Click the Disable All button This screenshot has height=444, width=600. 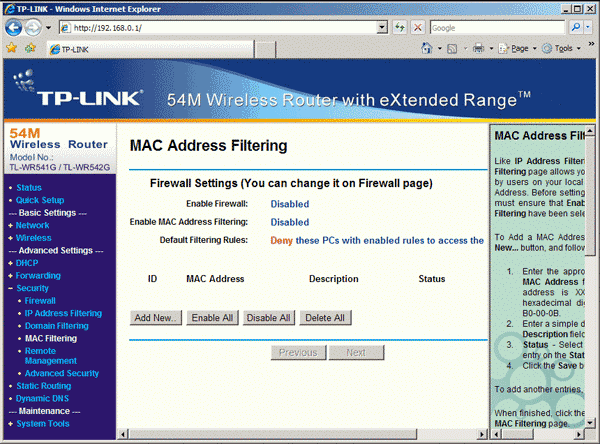[269, 318]
